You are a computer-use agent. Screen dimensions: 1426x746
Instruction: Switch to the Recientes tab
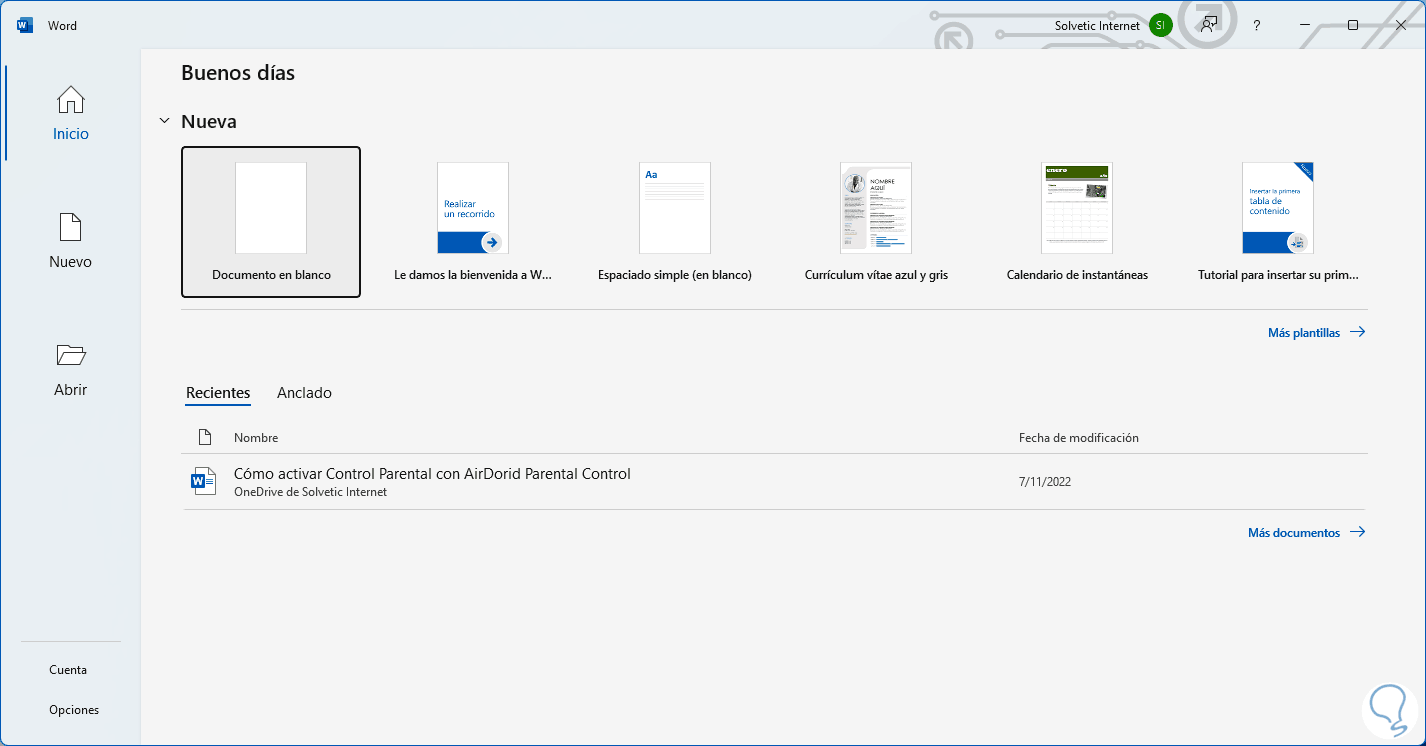tap(218, 393)
